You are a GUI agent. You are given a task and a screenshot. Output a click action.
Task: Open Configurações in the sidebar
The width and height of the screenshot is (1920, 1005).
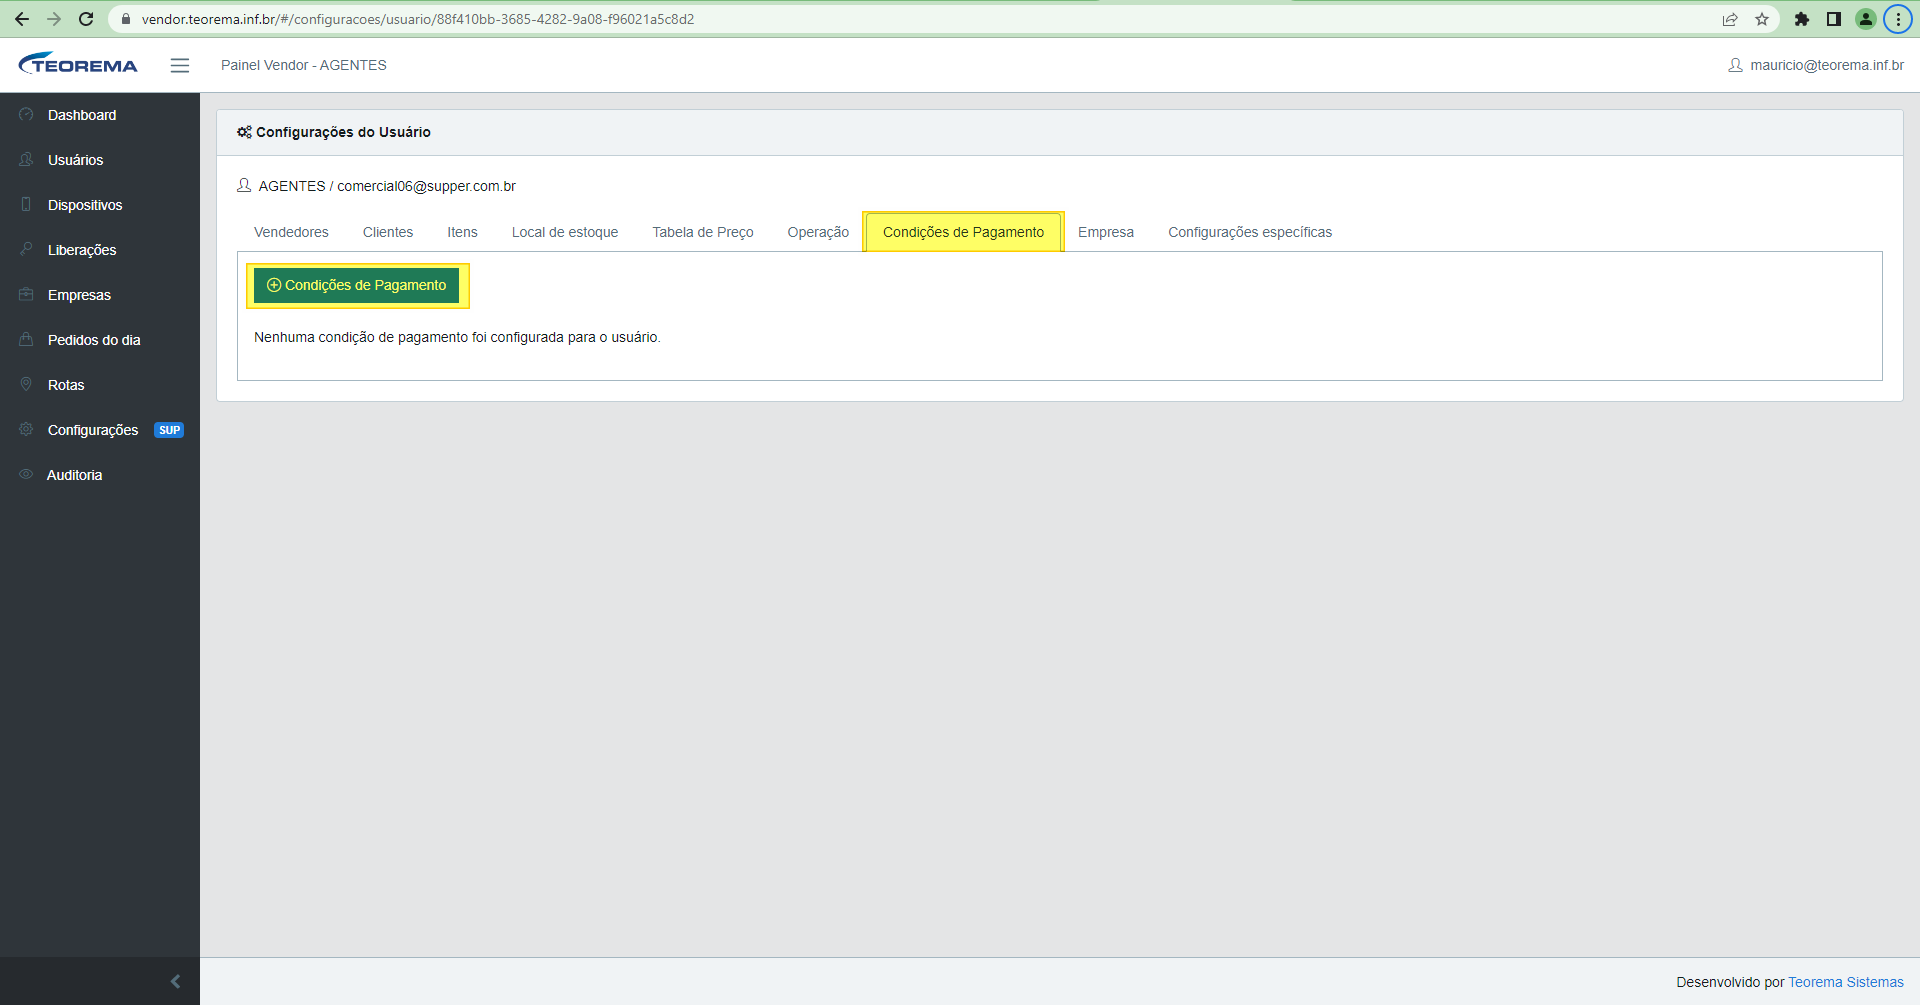(100, 430)
